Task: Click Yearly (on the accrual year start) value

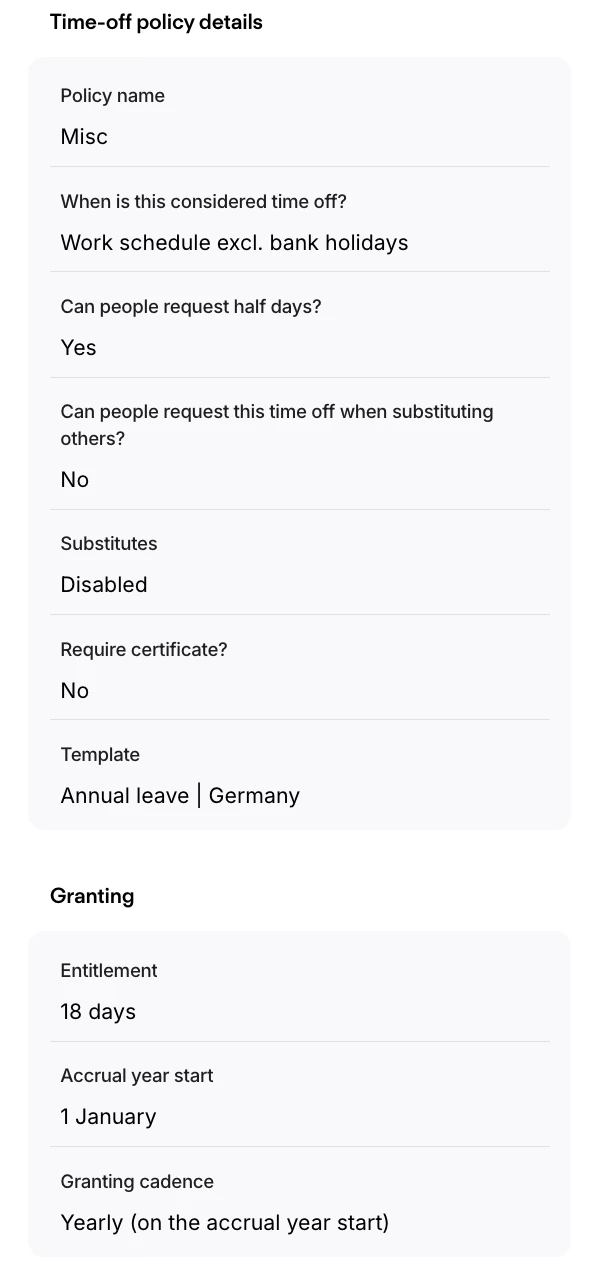Action: [225, 1222]
